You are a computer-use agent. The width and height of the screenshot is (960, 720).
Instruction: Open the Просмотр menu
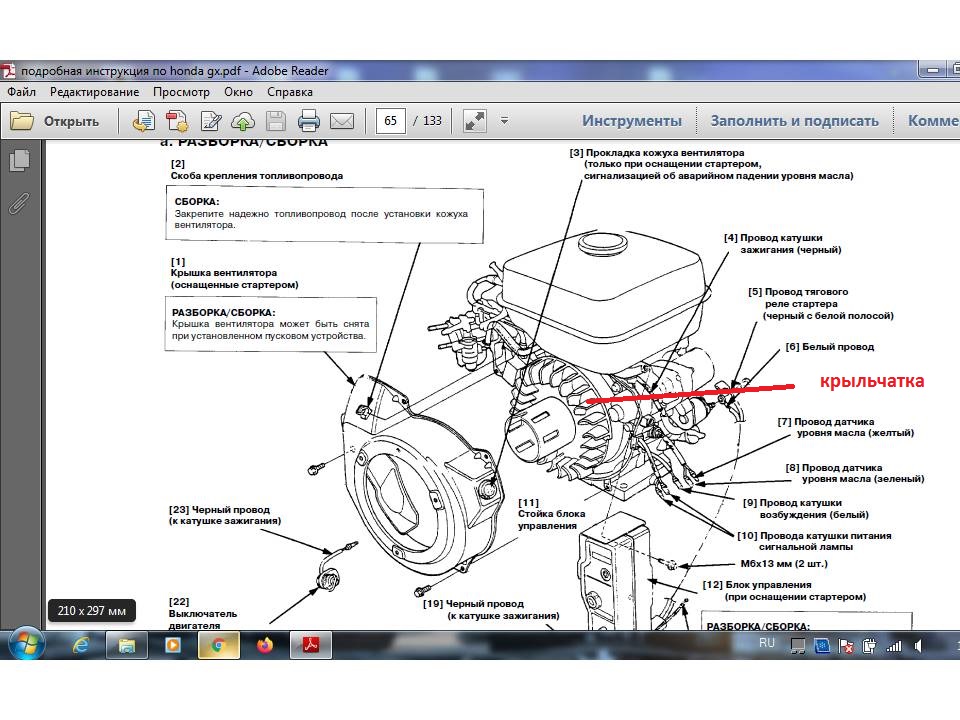pyautogui.click(x=181, y=92)
